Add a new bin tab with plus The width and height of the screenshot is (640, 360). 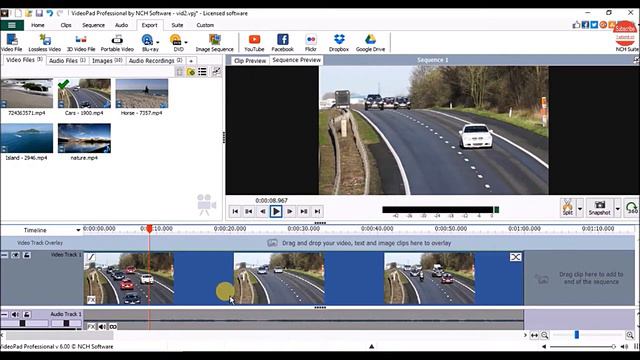[191, 61]
